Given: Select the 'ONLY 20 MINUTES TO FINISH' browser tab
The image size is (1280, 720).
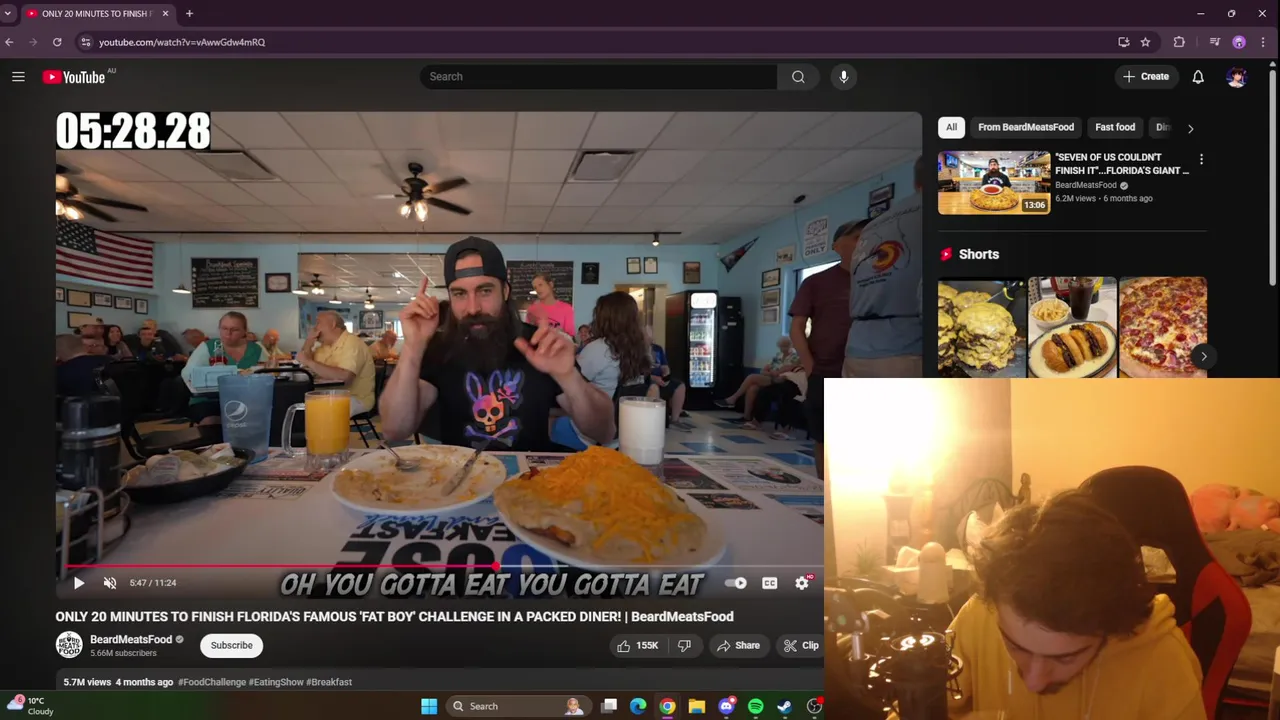Looking at the screenshot, I should tap(98, 14).
